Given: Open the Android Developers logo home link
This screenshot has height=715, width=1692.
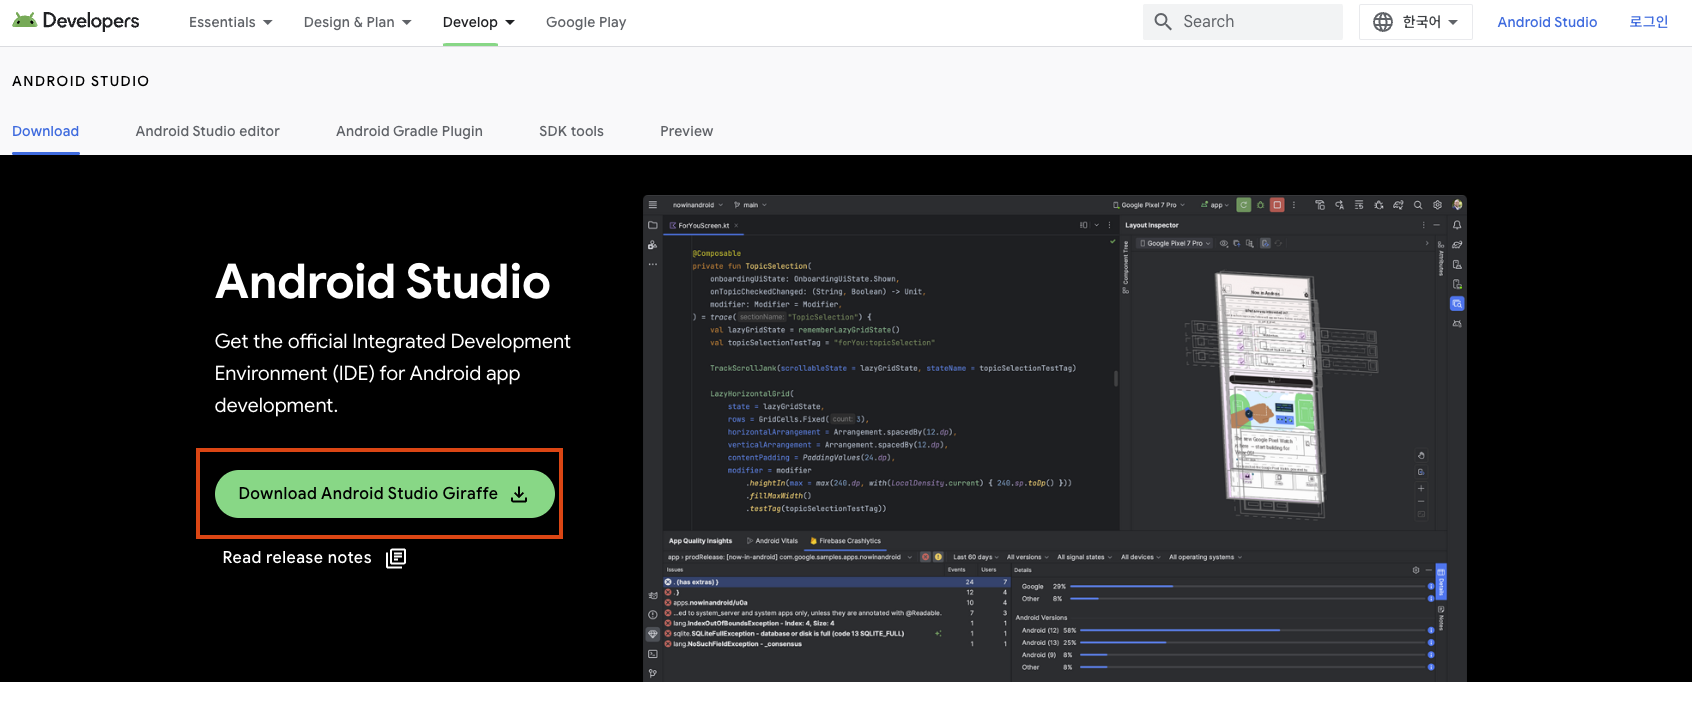Looking at the screenshot, I should (x=76, y=21).
